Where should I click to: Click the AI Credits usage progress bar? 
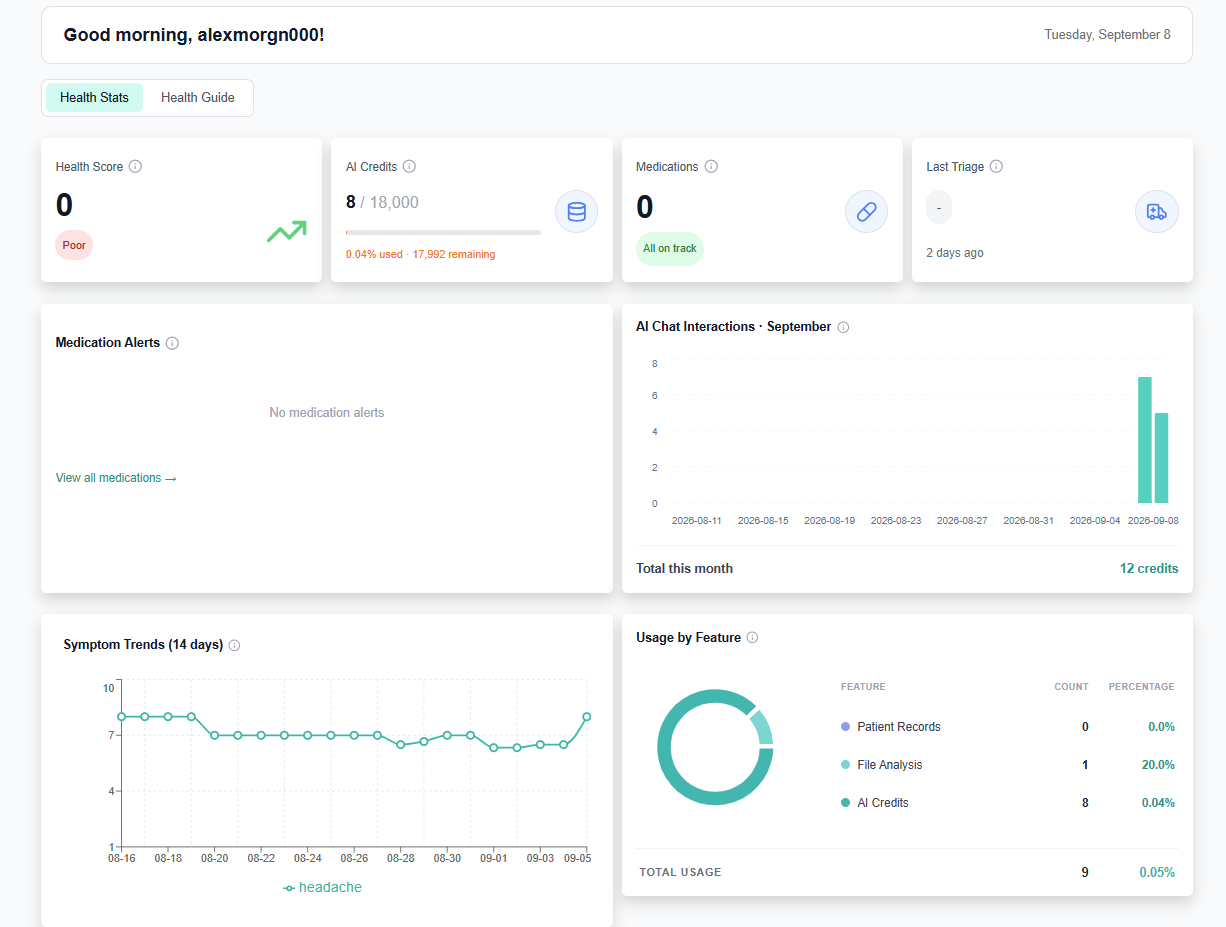[x=443, y=233]
